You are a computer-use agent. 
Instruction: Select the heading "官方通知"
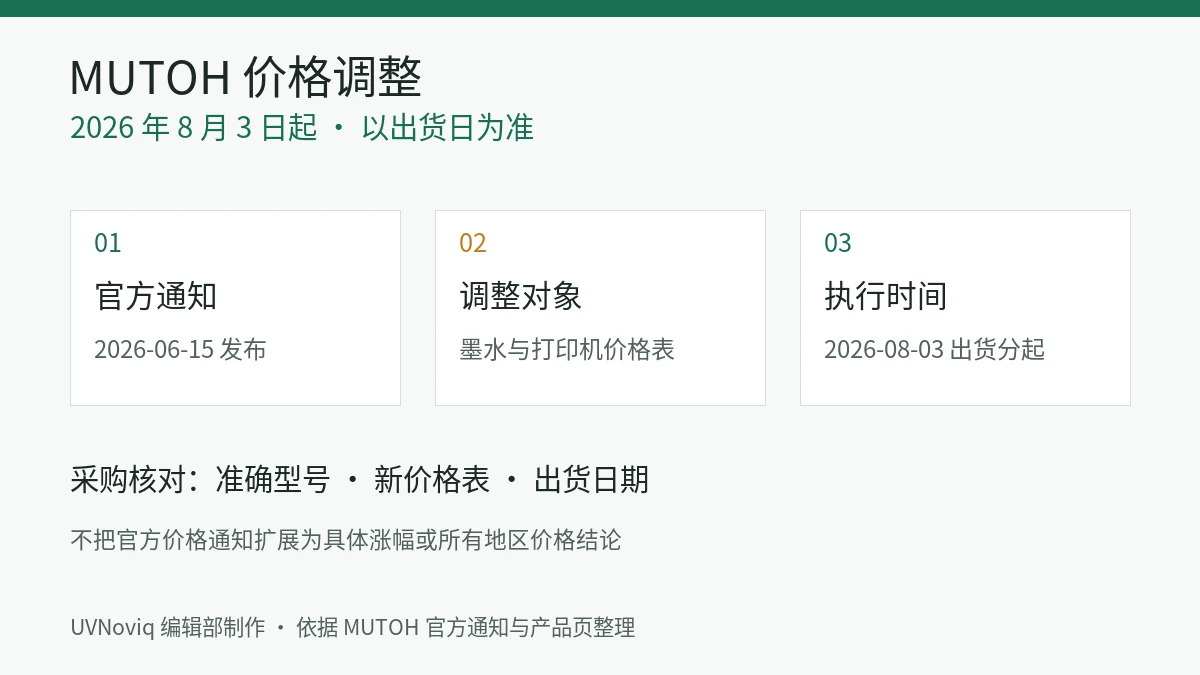[155, 296]
